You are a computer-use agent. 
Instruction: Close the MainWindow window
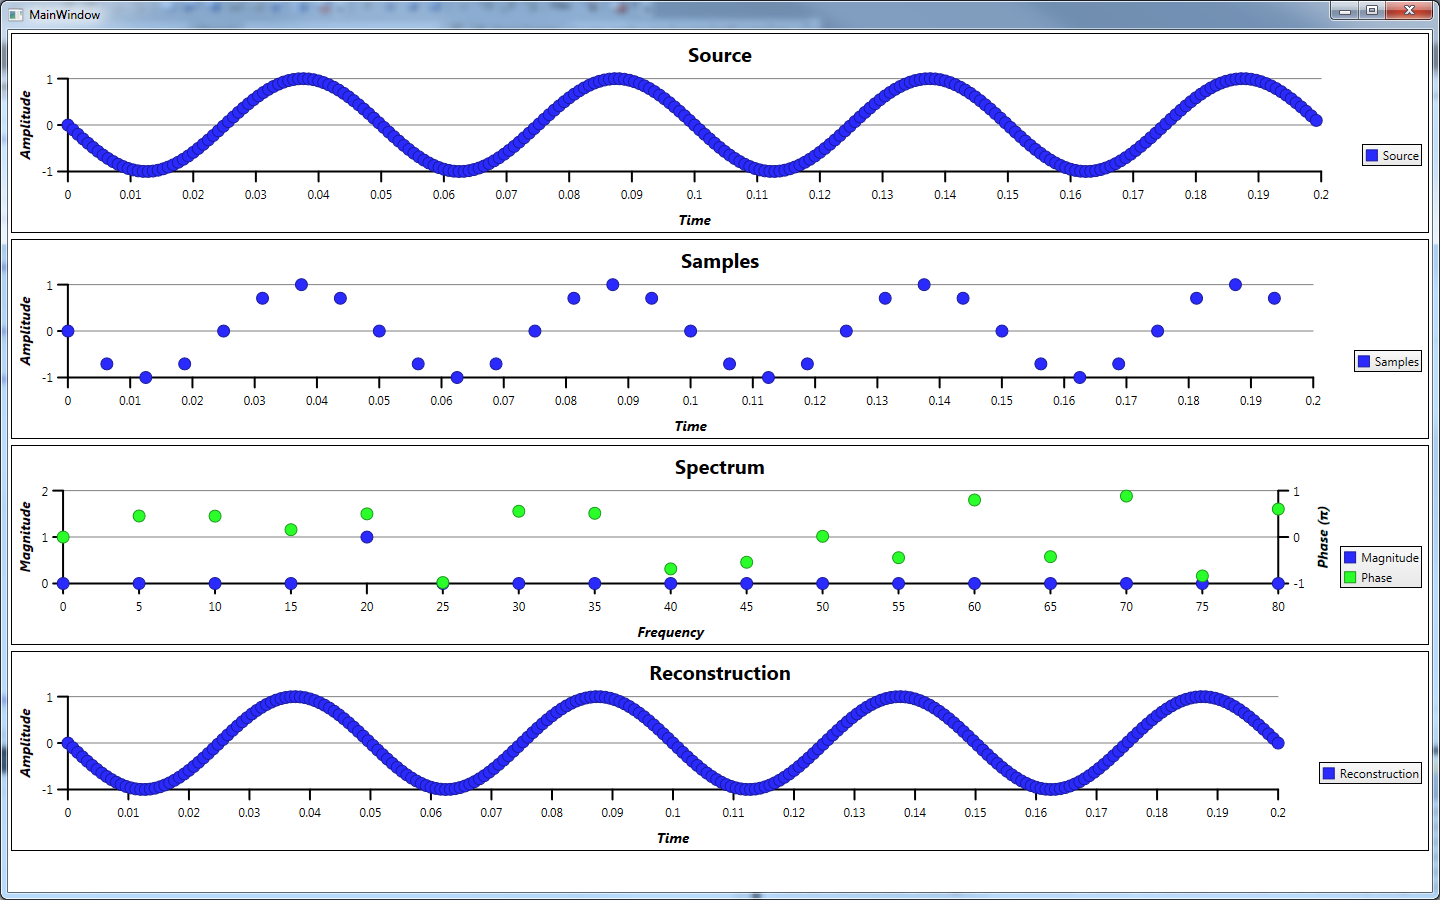point(1410,11)
